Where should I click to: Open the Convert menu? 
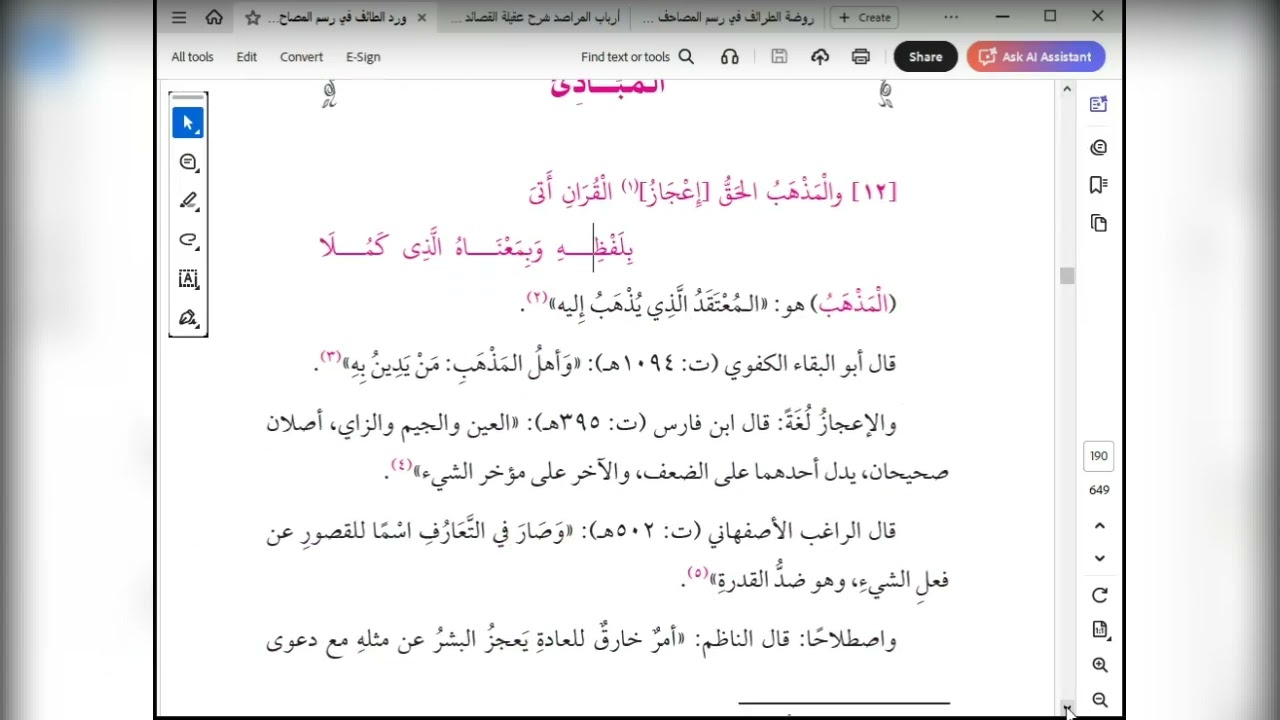[301, 57]
